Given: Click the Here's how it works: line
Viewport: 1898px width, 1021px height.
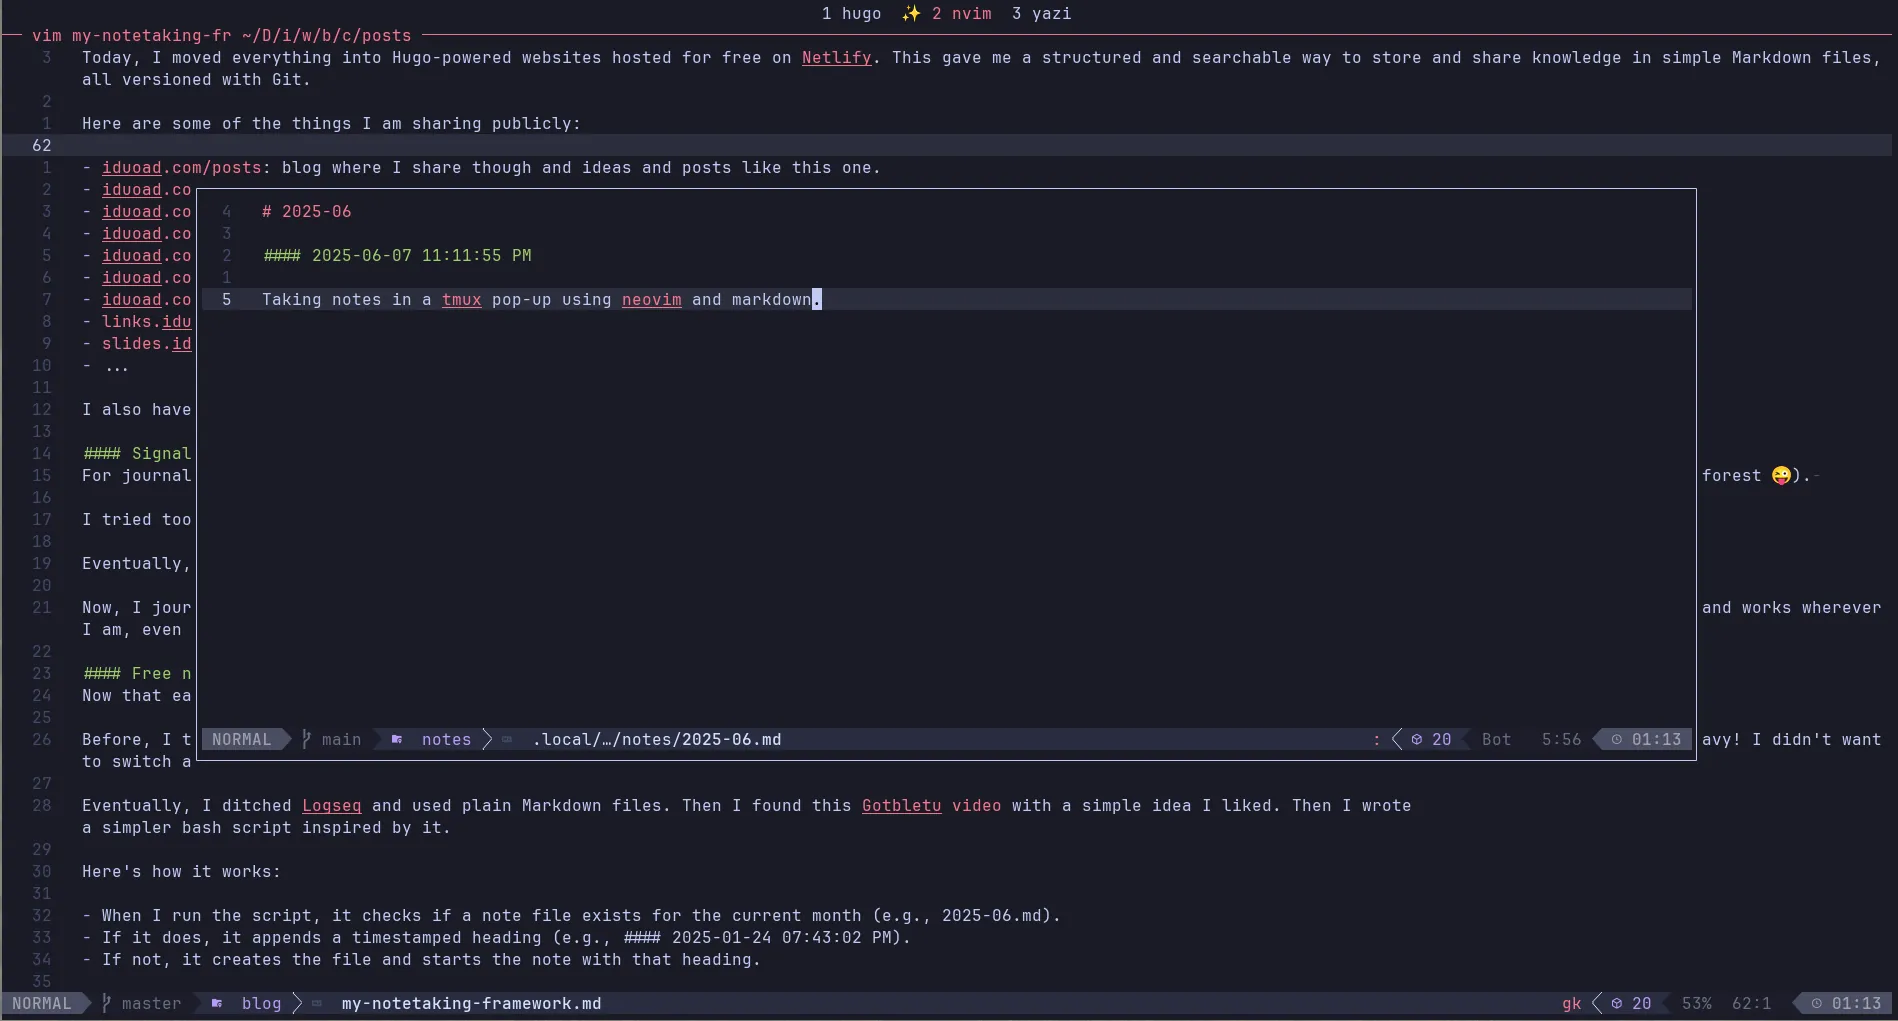Looking at the screenshot, I should 181,871.
